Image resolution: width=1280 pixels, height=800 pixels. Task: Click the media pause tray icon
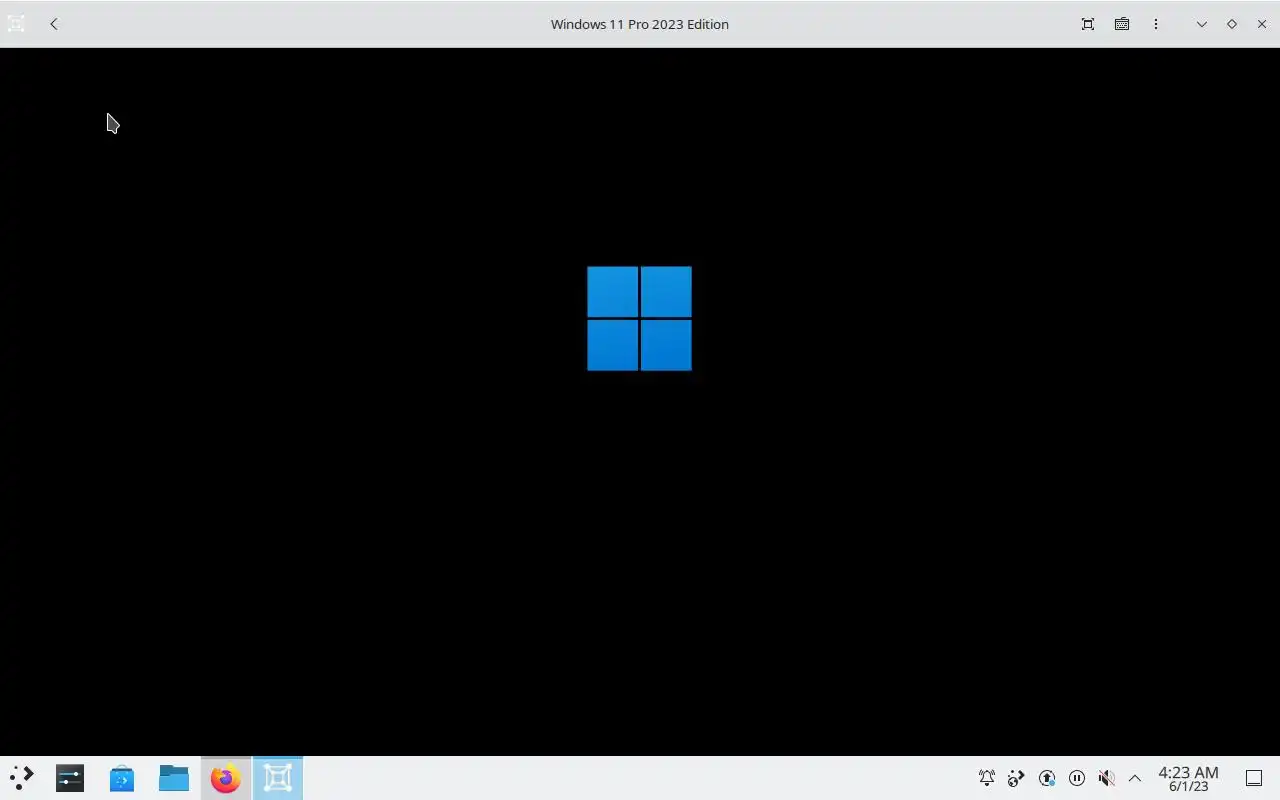1077,778
